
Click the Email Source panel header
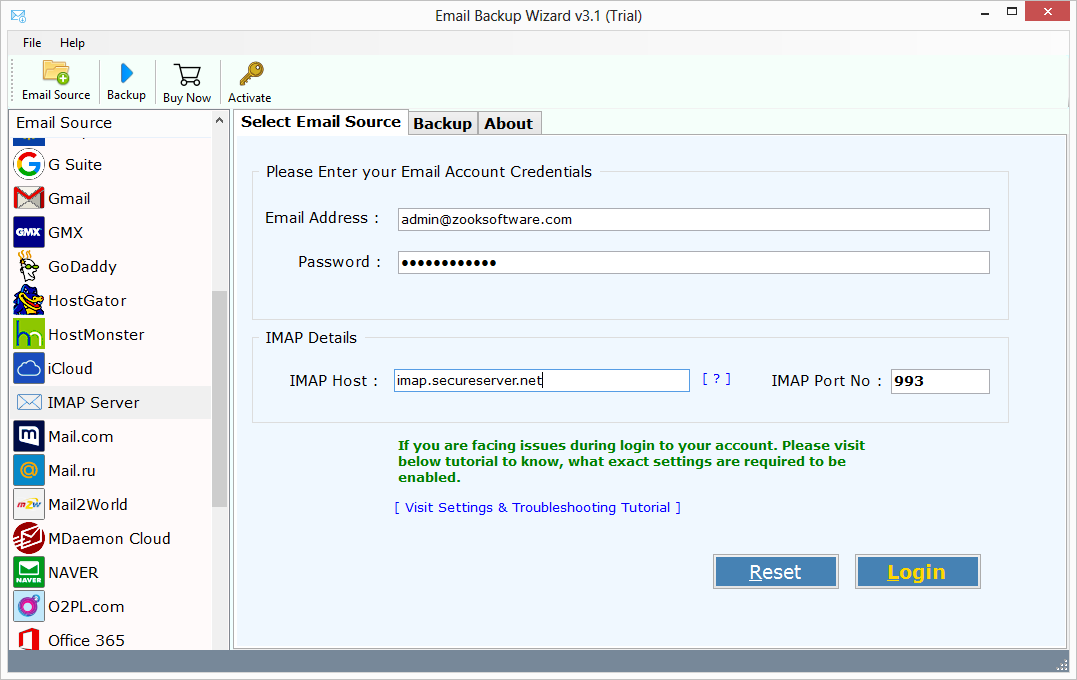(110, 122)
